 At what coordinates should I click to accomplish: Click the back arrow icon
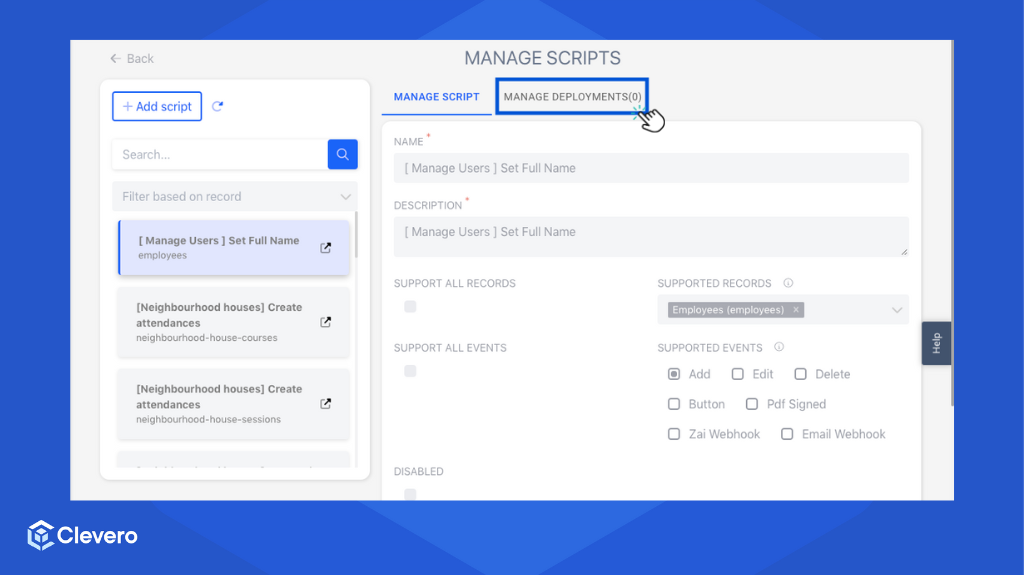coord(116,59)
